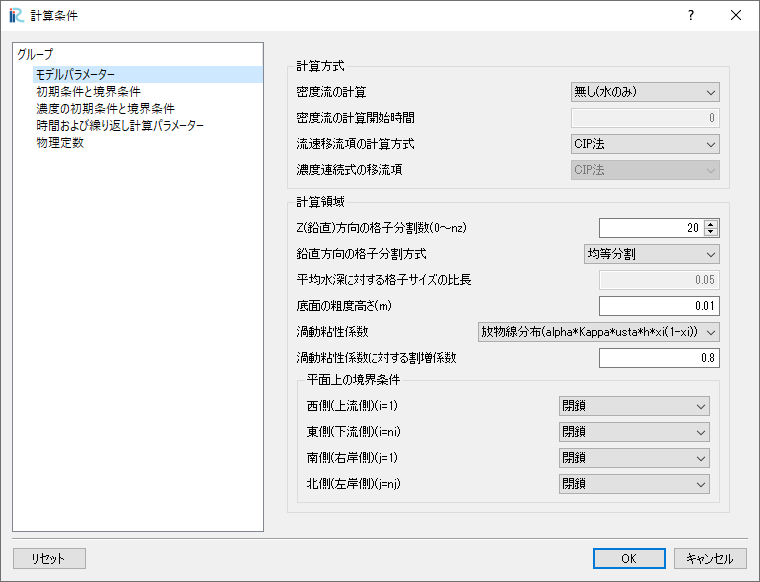
Task: Click the 密度流の計算 label
Action: tap(332, 92)
